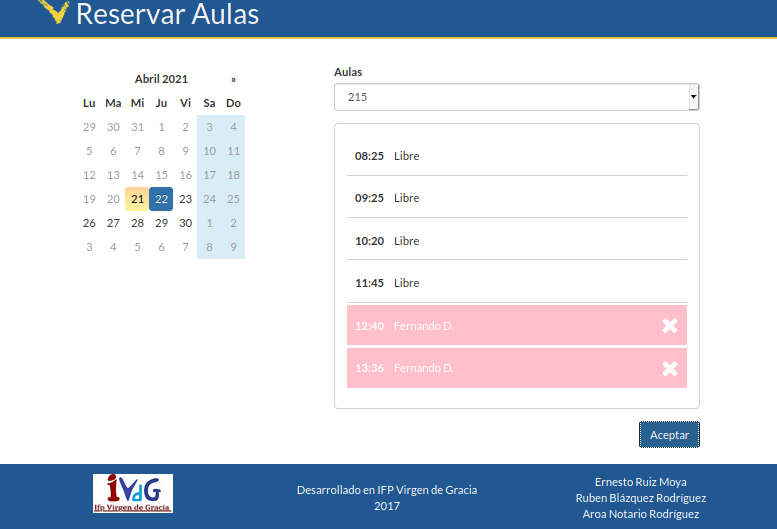Pick day 26 in the calendar
The image size is (777, 529).
point(89,223)
